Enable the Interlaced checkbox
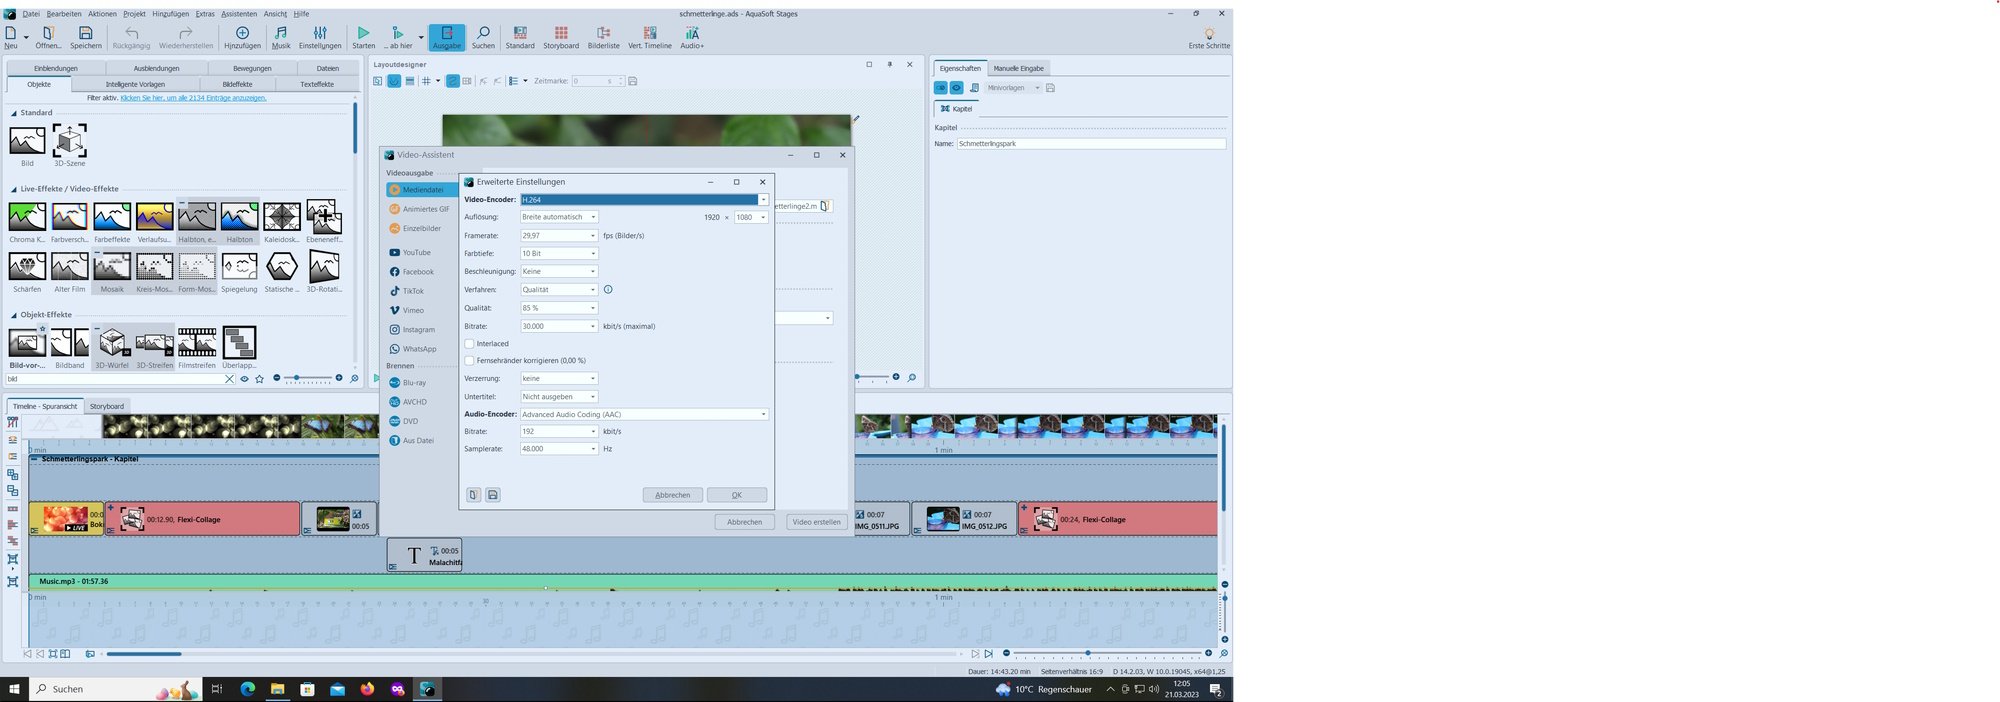This screenshot has width=2000, height=702. pyautogui.click(x=470, y=344)
